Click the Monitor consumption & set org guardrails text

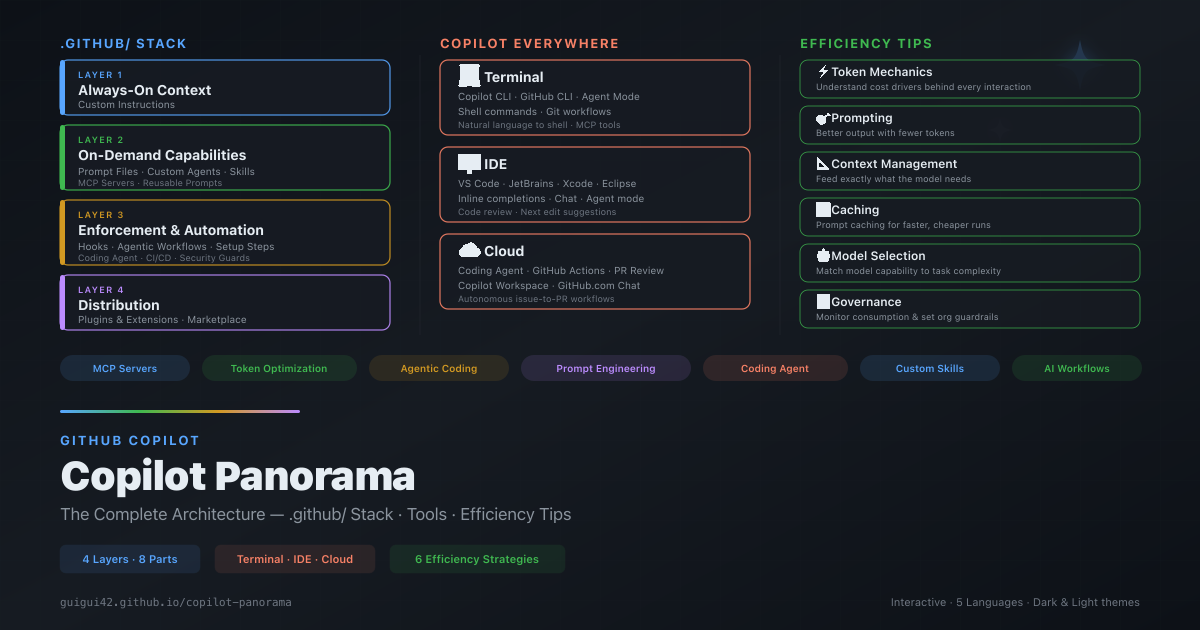[x=907, y=317]
